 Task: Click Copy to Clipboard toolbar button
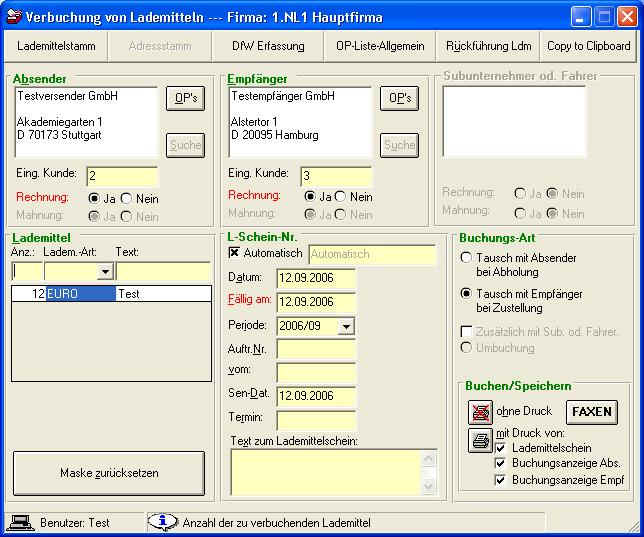pos(588,46)
